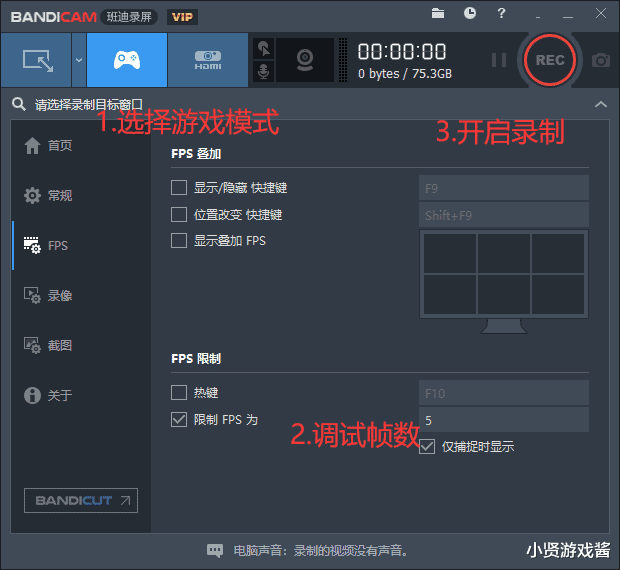Open the output folder icon

coord(438,13)
